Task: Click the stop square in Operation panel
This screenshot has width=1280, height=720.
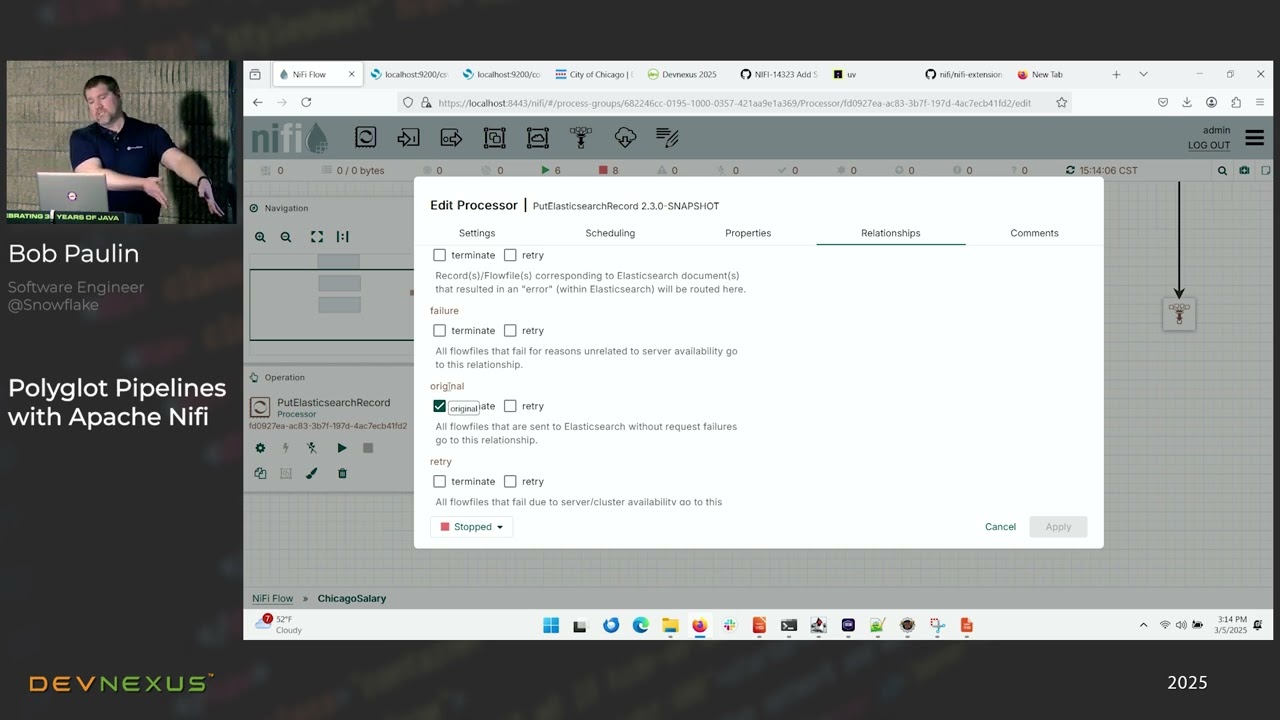Action: [368, 448]
